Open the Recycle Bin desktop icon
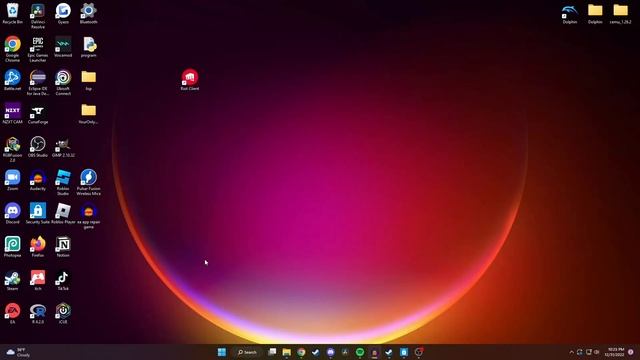The image size is (640, 360). (13, 13)
